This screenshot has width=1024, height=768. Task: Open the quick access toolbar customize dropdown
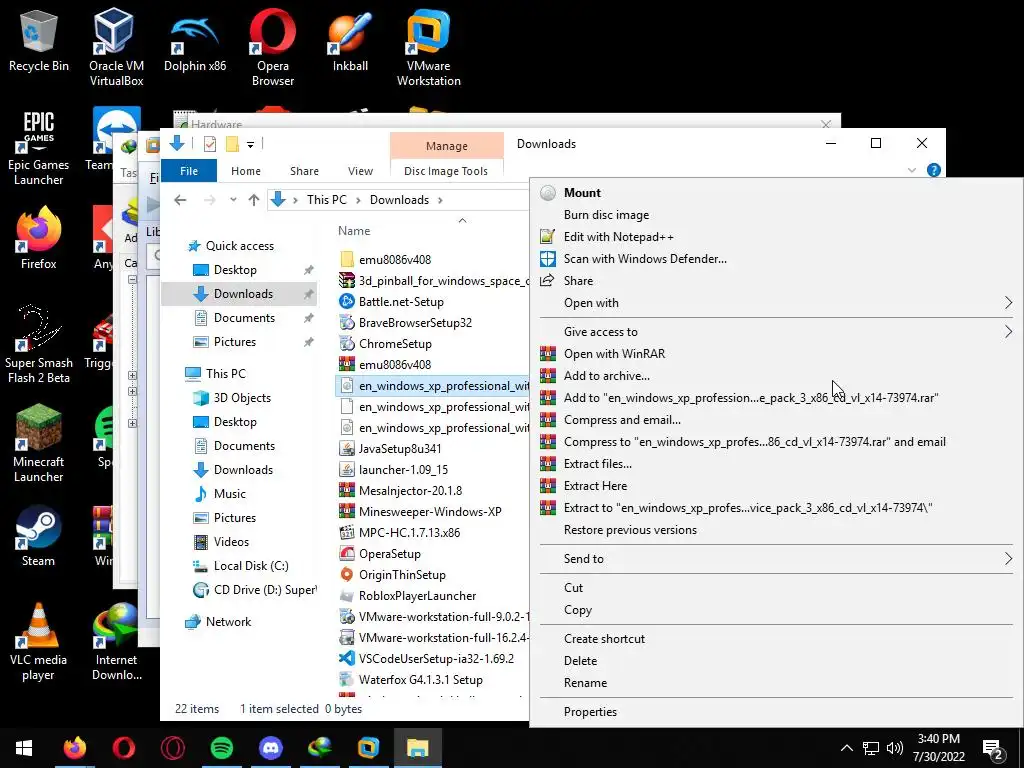(x=250, y=145)
